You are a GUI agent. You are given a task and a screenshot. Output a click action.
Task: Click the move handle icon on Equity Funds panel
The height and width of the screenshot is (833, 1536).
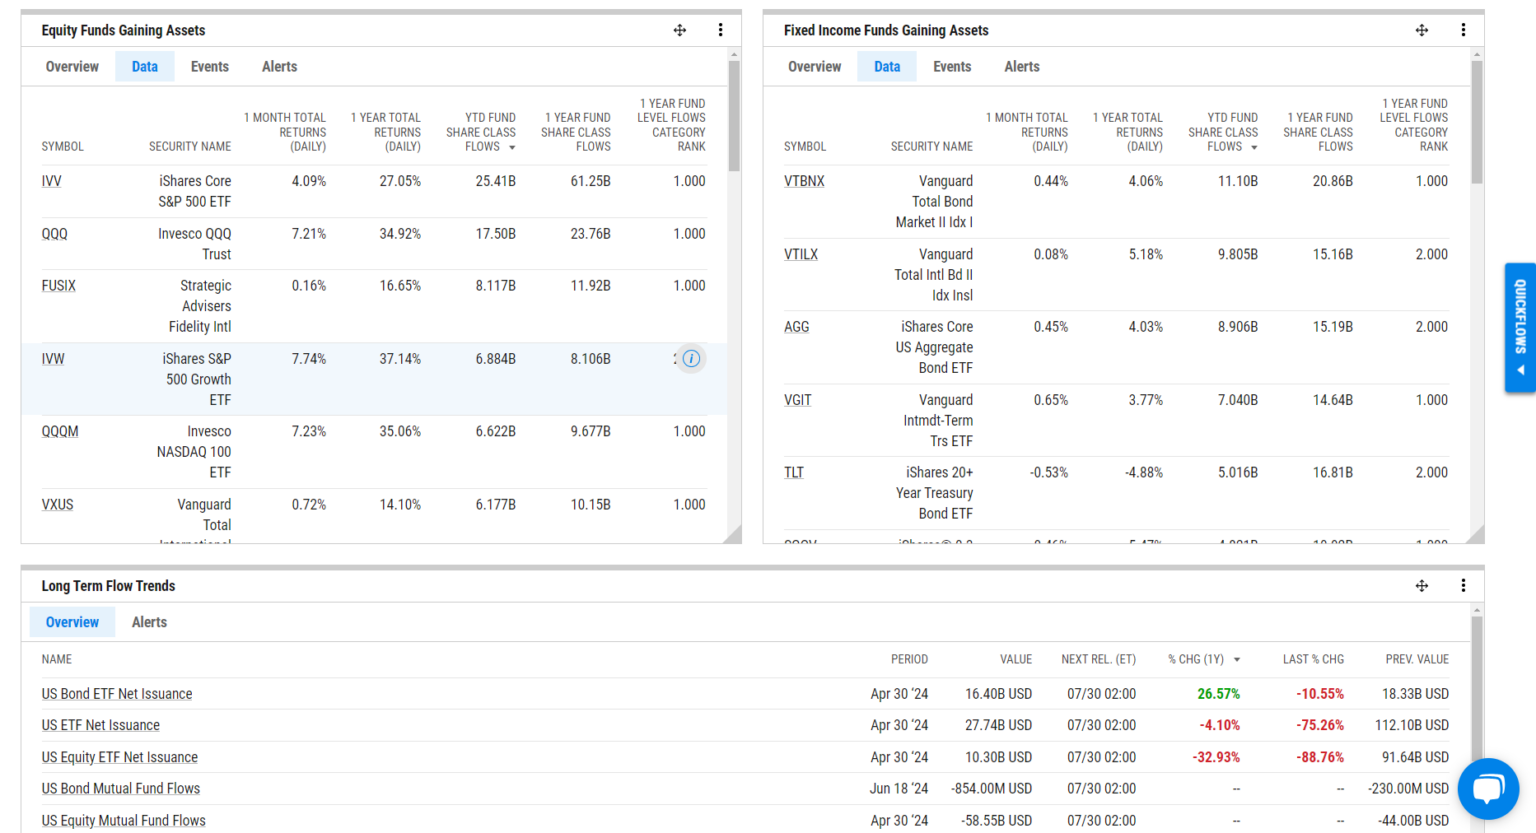[679, 30]
